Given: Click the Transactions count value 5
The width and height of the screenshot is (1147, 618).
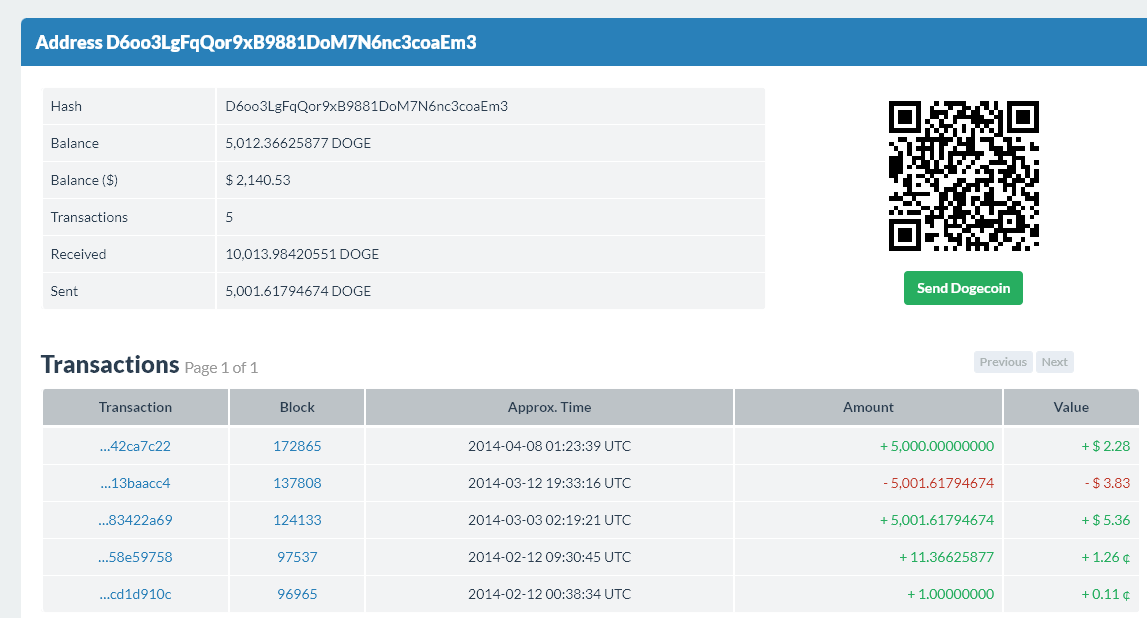Looking at the screenshot, I should click(x=229, y=217).
